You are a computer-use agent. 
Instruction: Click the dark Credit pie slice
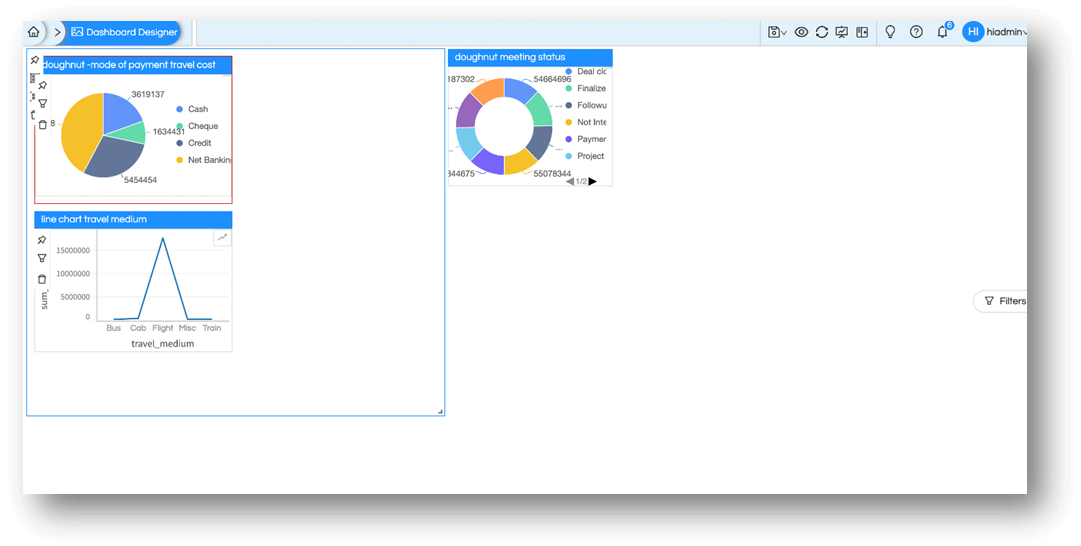coord(117,156)
